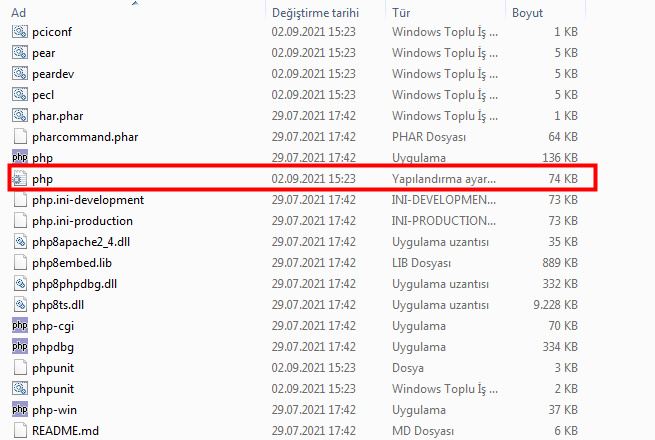
Task: Click the pciconf batch file icon
Action: [x=20, y=32]
